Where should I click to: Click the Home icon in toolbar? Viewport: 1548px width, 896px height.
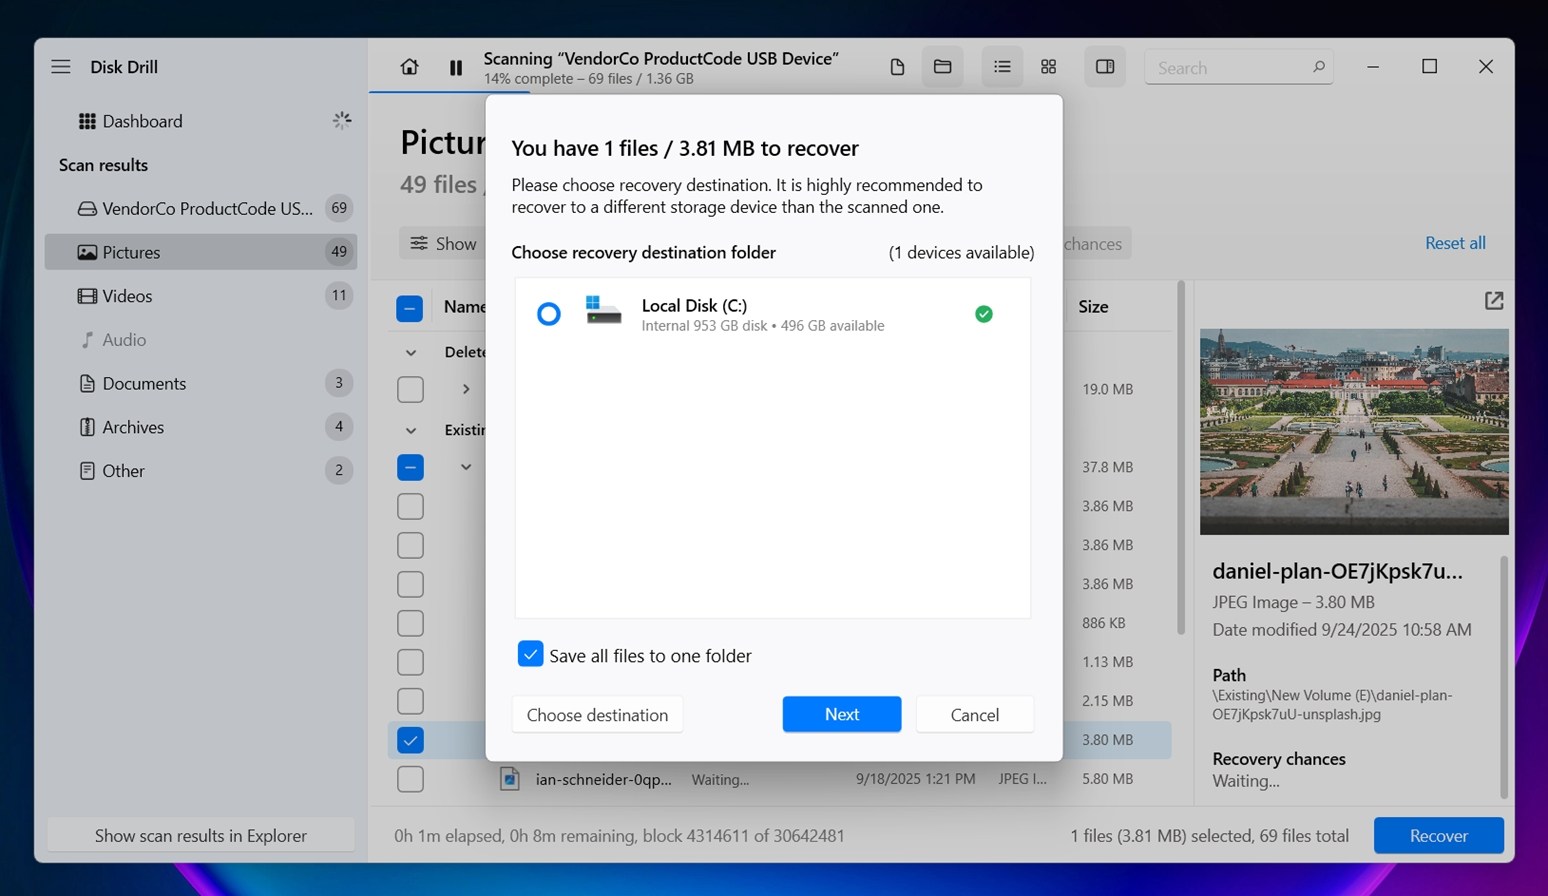click(409, 67)
